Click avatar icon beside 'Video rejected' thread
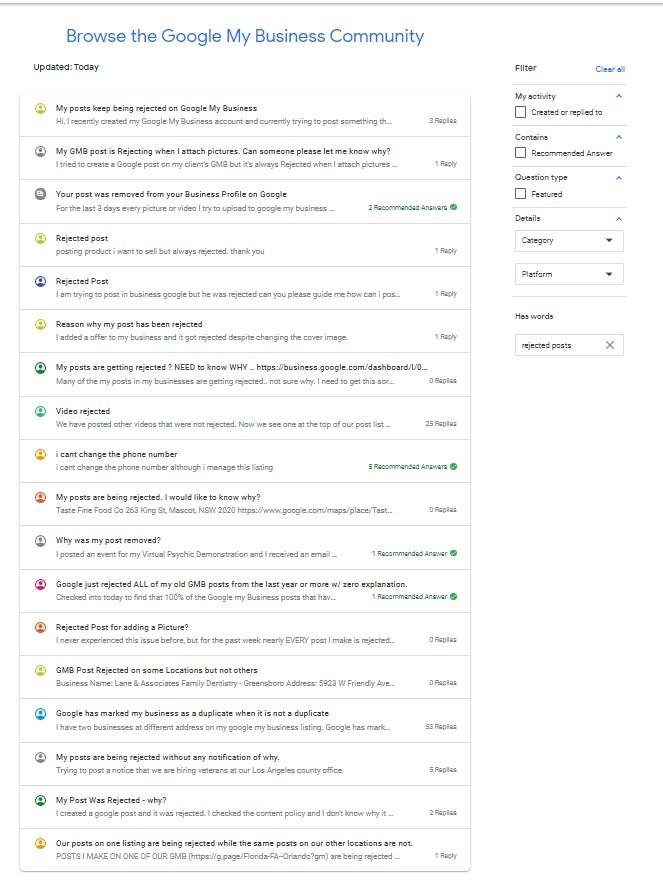The height and width of the screenshot is (882, 663). 40,412
